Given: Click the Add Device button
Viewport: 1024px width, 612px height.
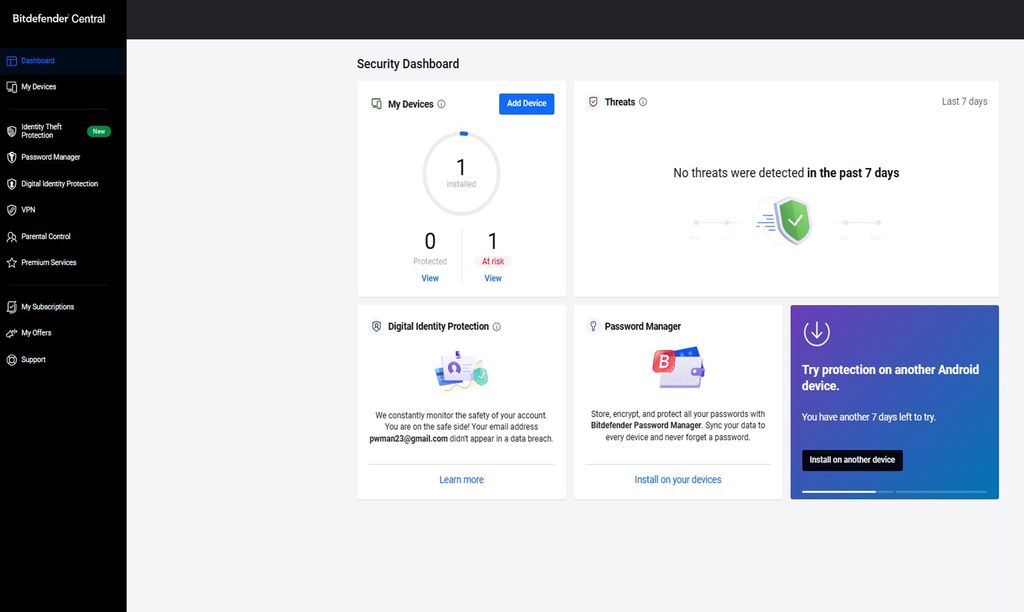Looking at the screenshot, I should [x=526, y=104].
